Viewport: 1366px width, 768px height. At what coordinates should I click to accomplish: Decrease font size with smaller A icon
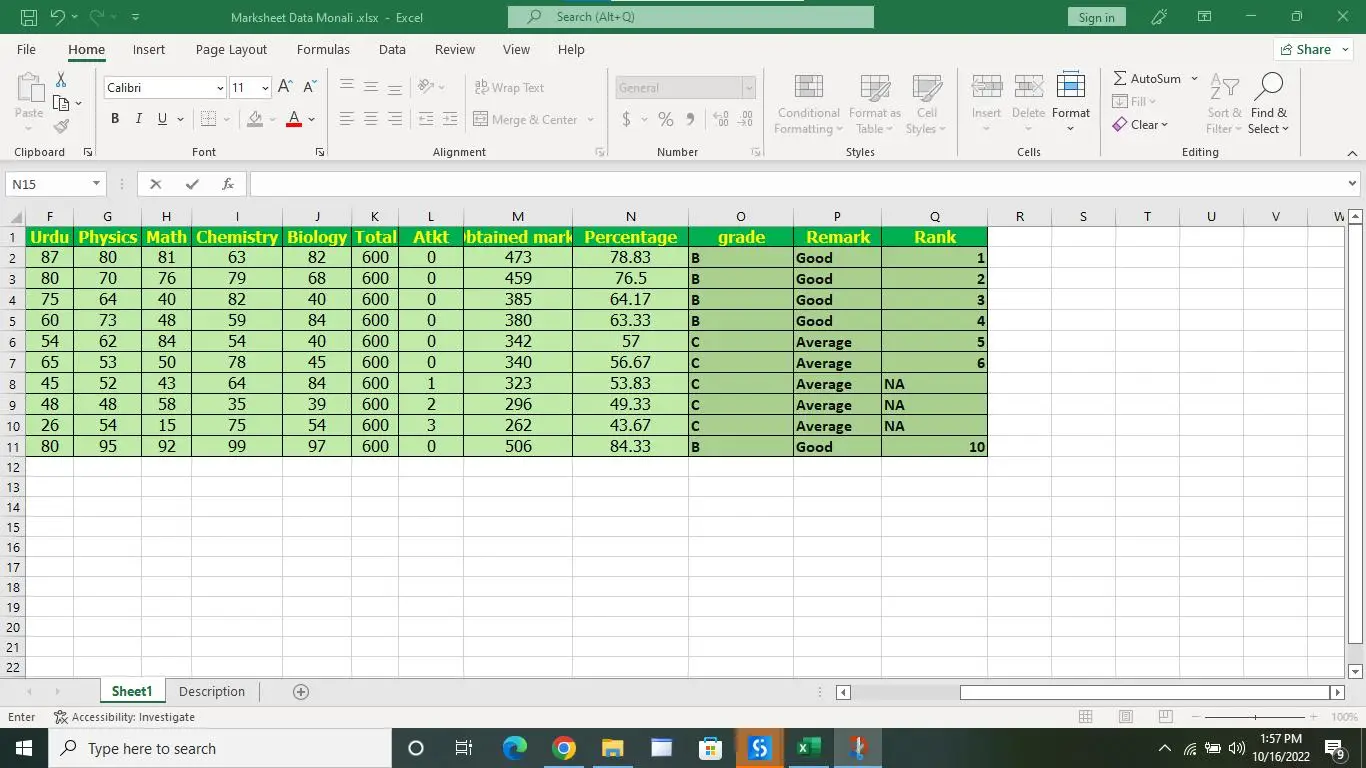pos(309,87)
